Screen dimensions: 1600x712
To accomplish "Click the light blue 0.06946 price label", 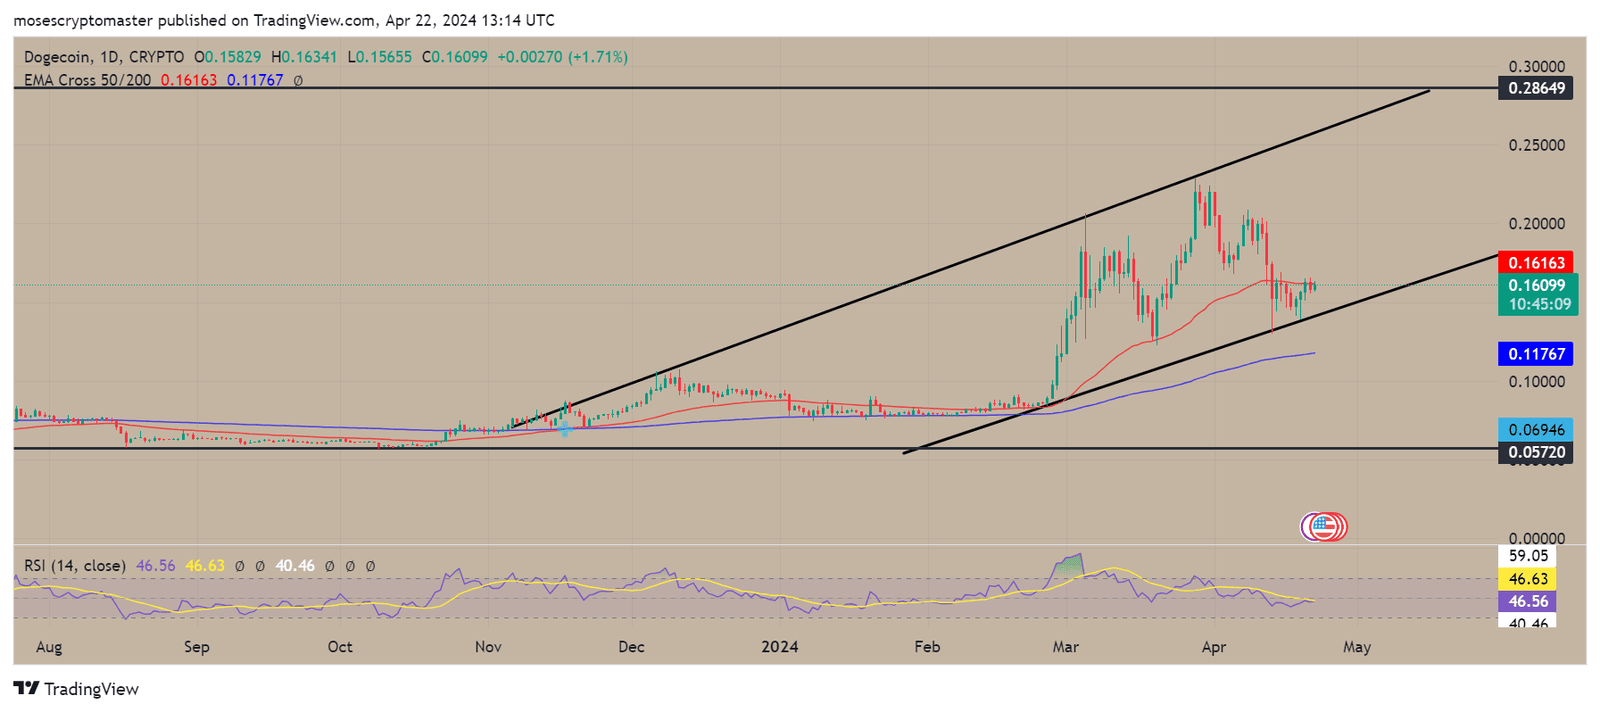I will point(1535,429).
